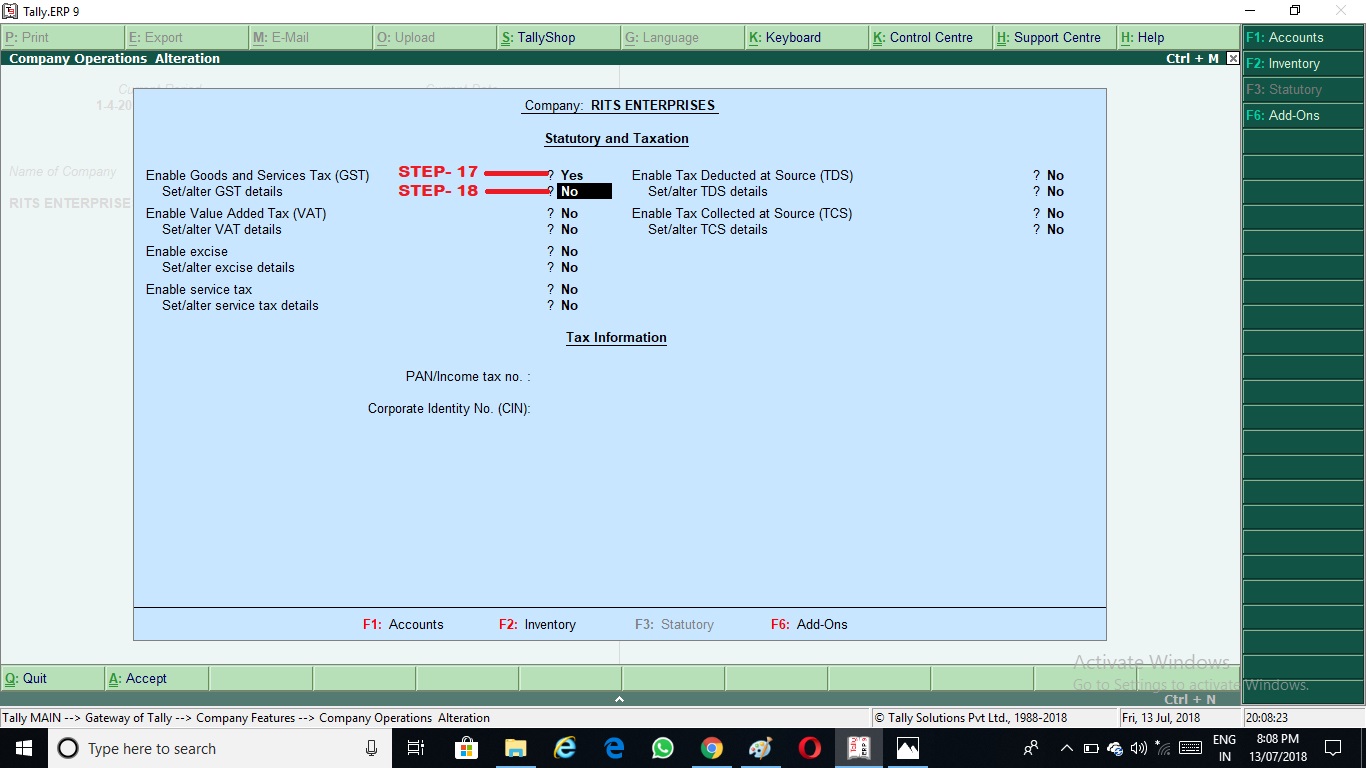Open Control Centre
Image resolution: width=1366 pixels, height=768 pixels.
pyautogui.click(x=930, y=37)
